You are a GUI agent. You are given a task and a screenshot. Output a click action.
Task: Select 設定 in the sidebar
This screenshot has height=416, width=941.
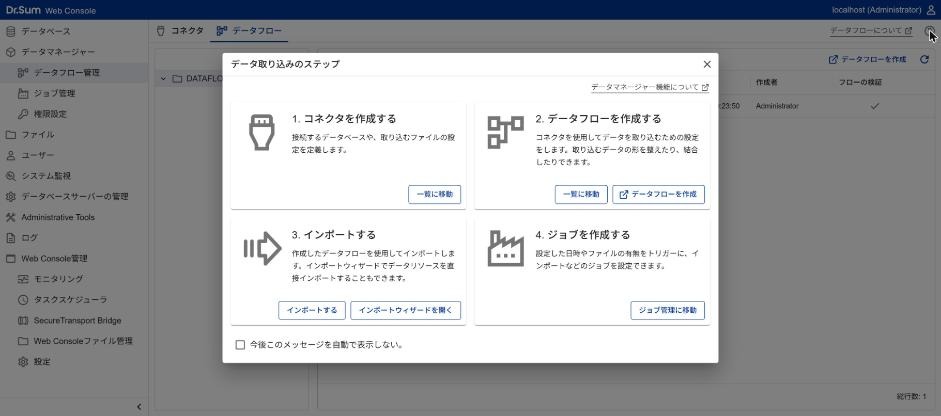(x=74, y=362)
